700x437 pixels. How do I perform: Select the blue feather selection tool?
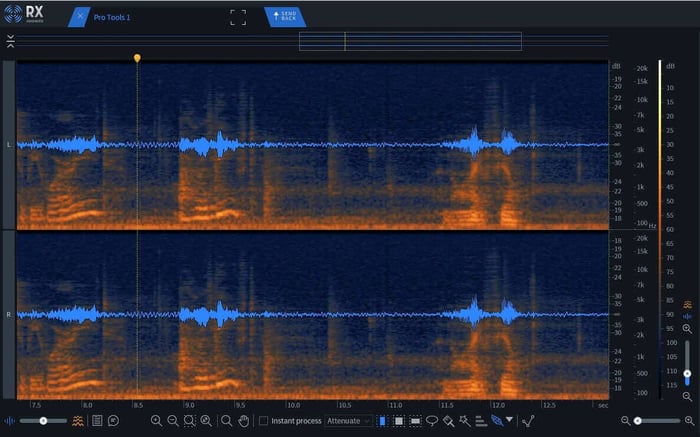(x=497, y=420)
